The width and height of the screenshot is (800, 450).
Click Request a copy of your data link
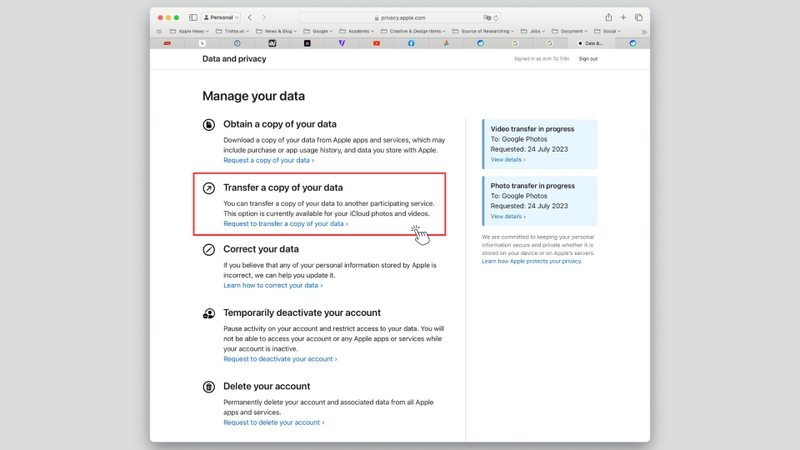tap(268, 160)
